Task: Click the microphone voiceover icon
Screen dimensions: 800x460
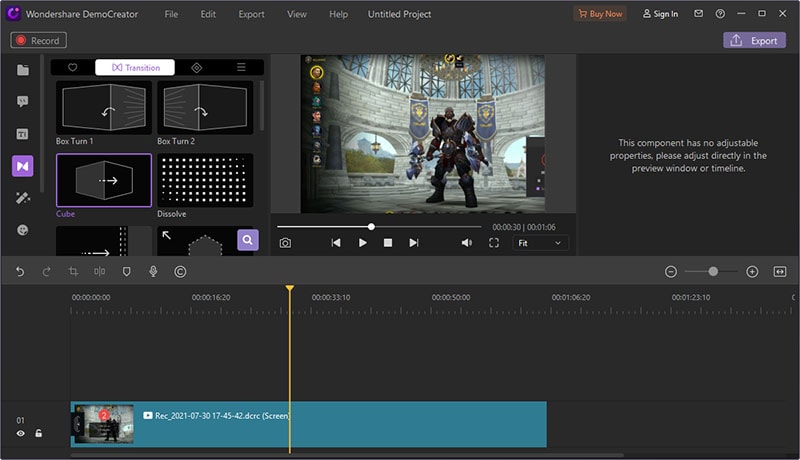Action: tap(153, 271)
